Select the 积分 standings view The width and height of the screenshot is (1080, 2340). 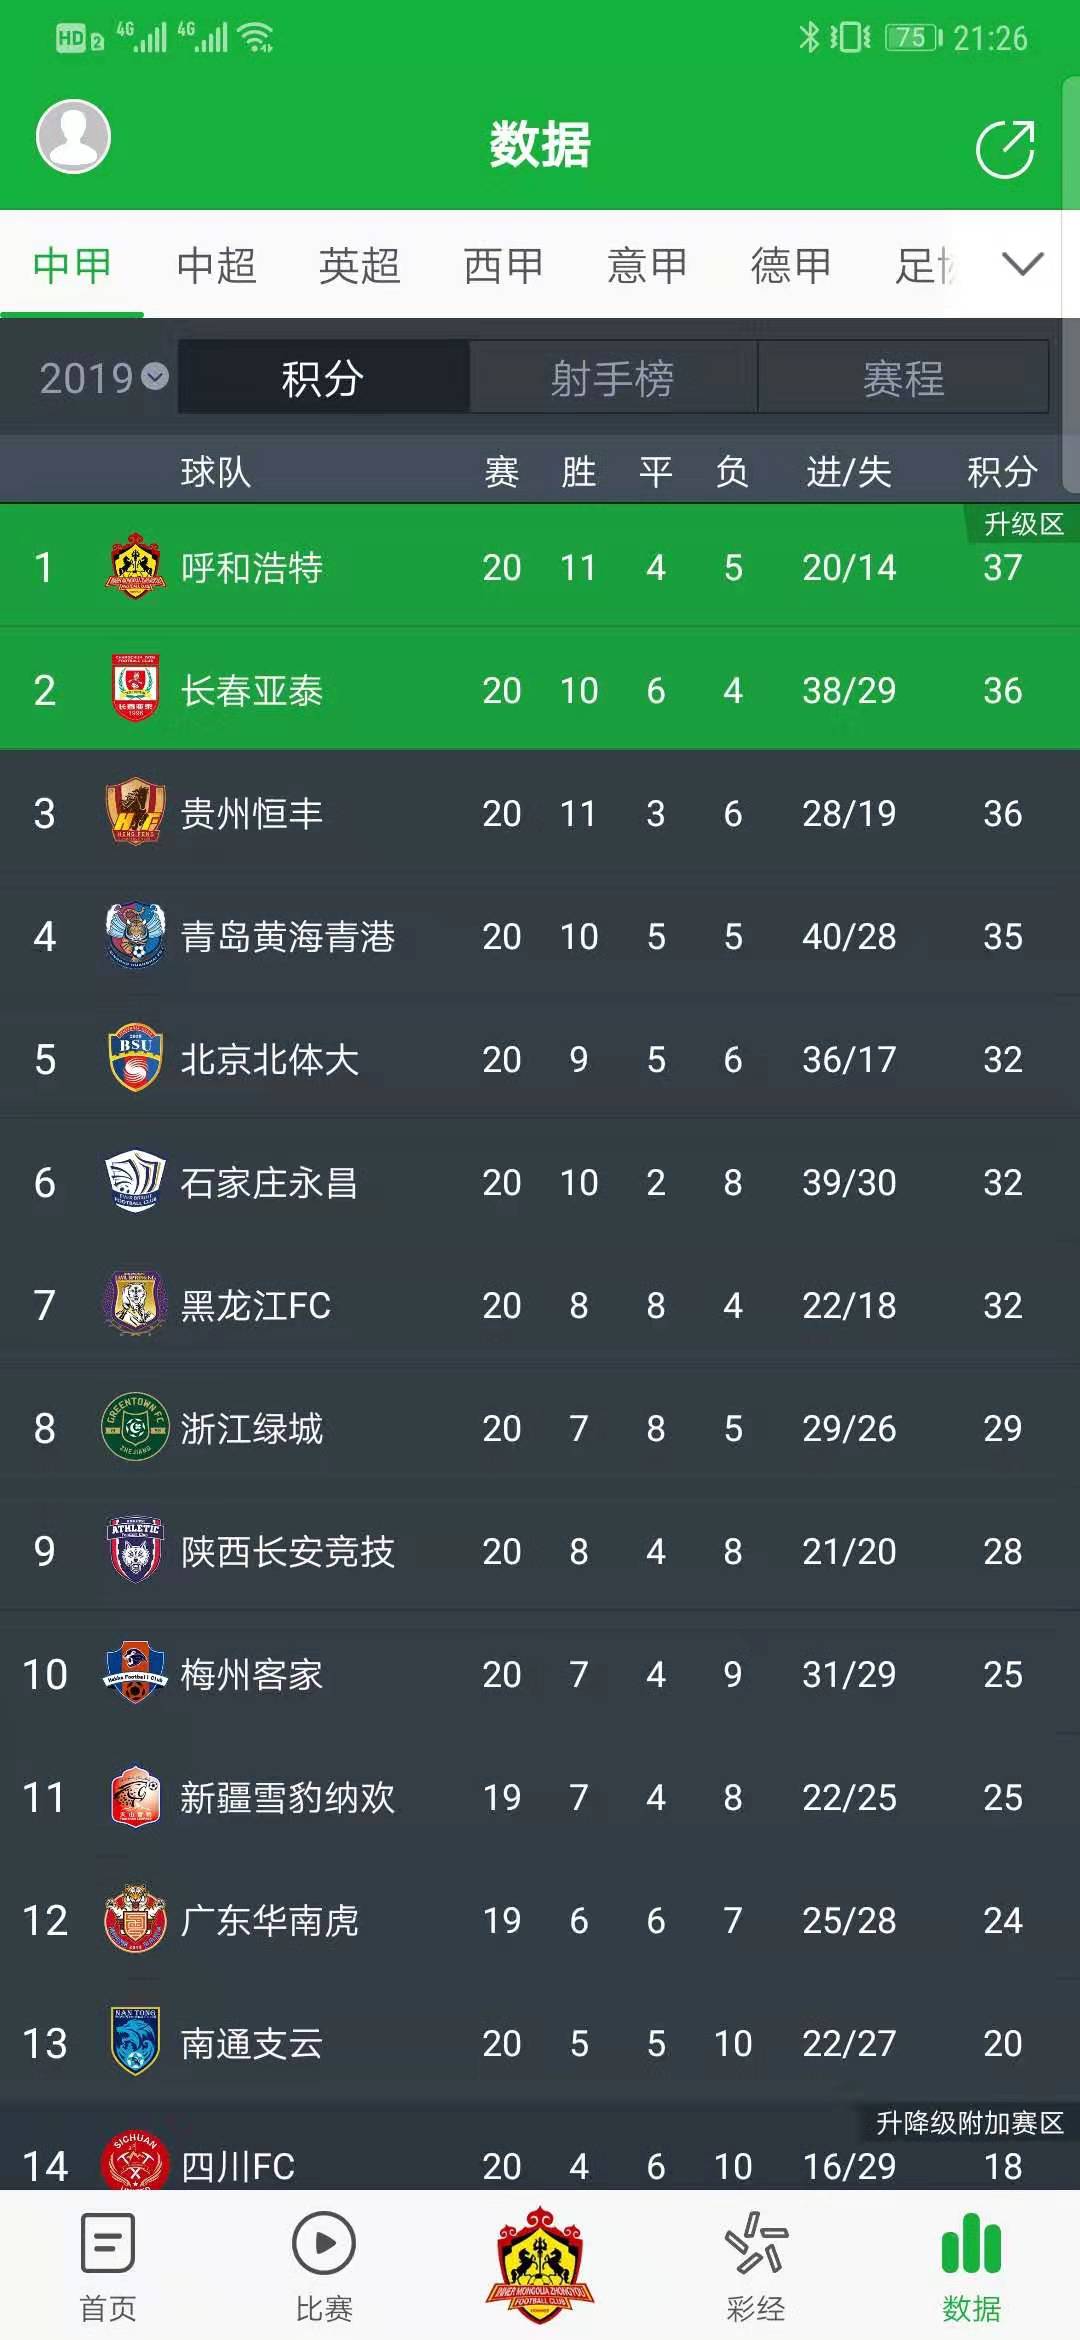click(323, 378)
